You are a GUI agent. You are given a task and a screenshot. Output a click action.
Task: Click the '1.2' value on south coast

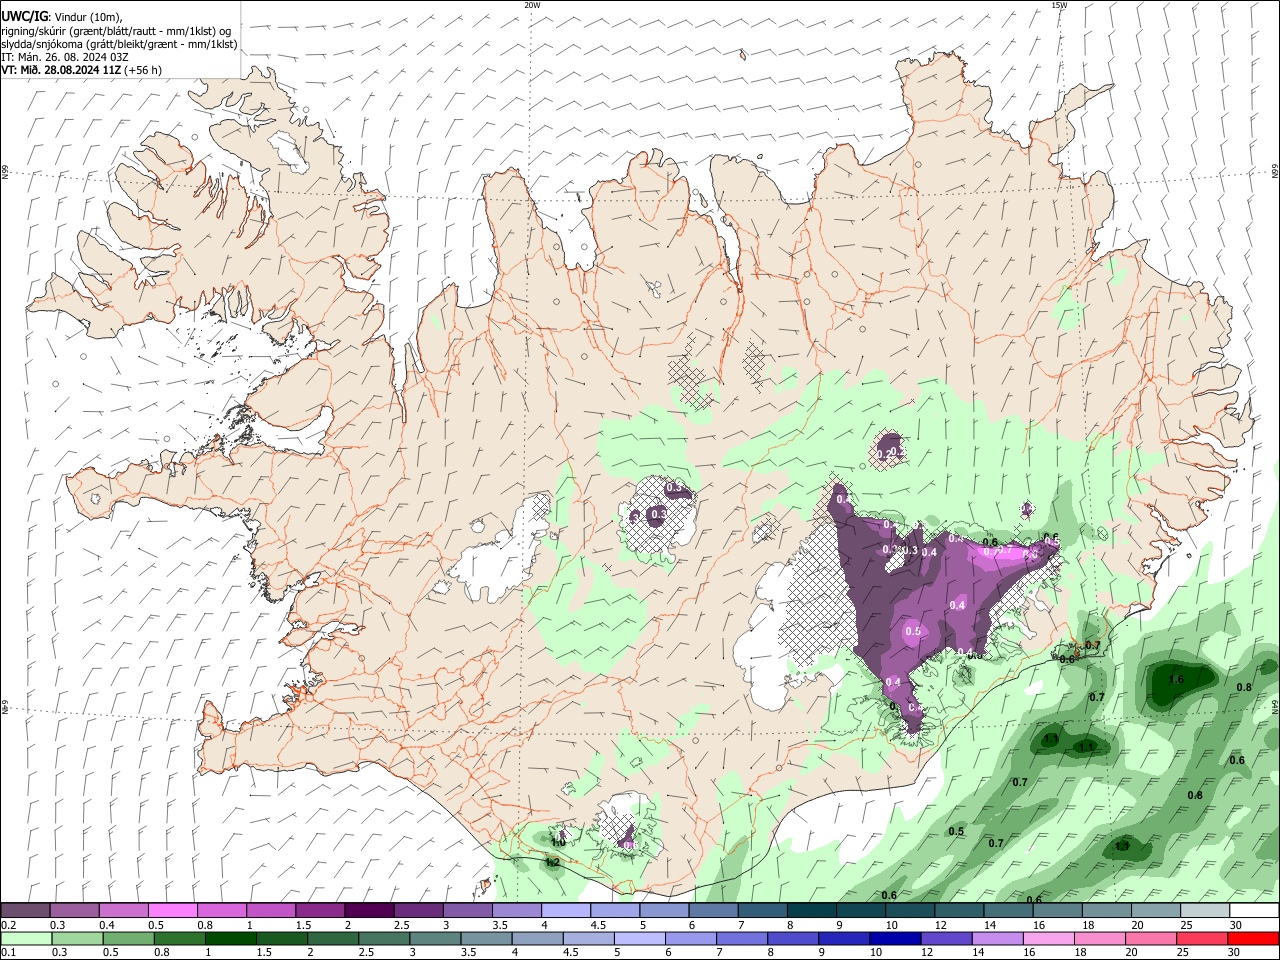552,861
